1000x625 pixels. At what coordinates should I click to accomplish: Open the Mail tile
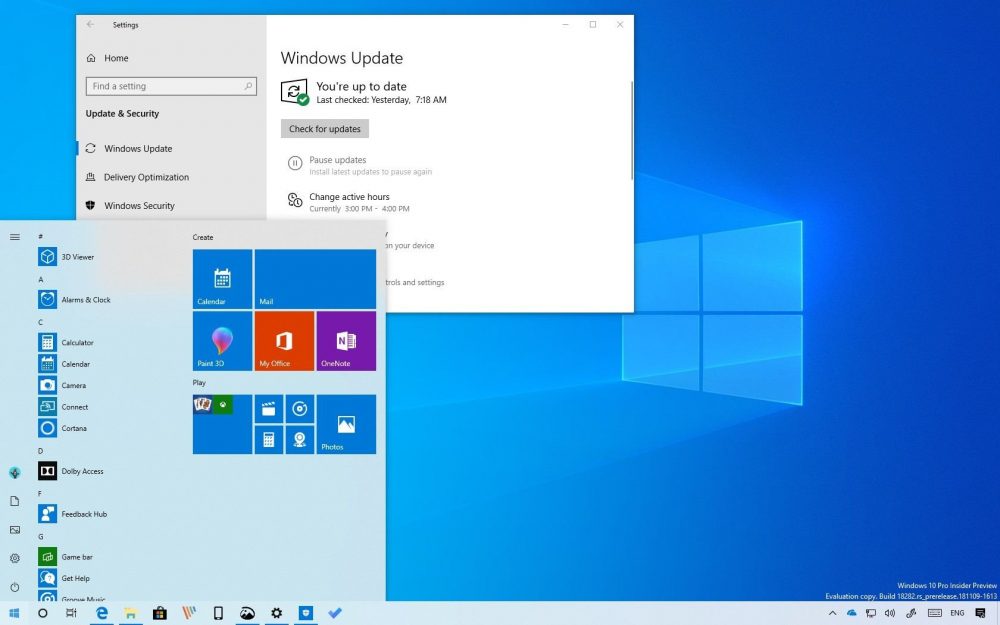315,278
